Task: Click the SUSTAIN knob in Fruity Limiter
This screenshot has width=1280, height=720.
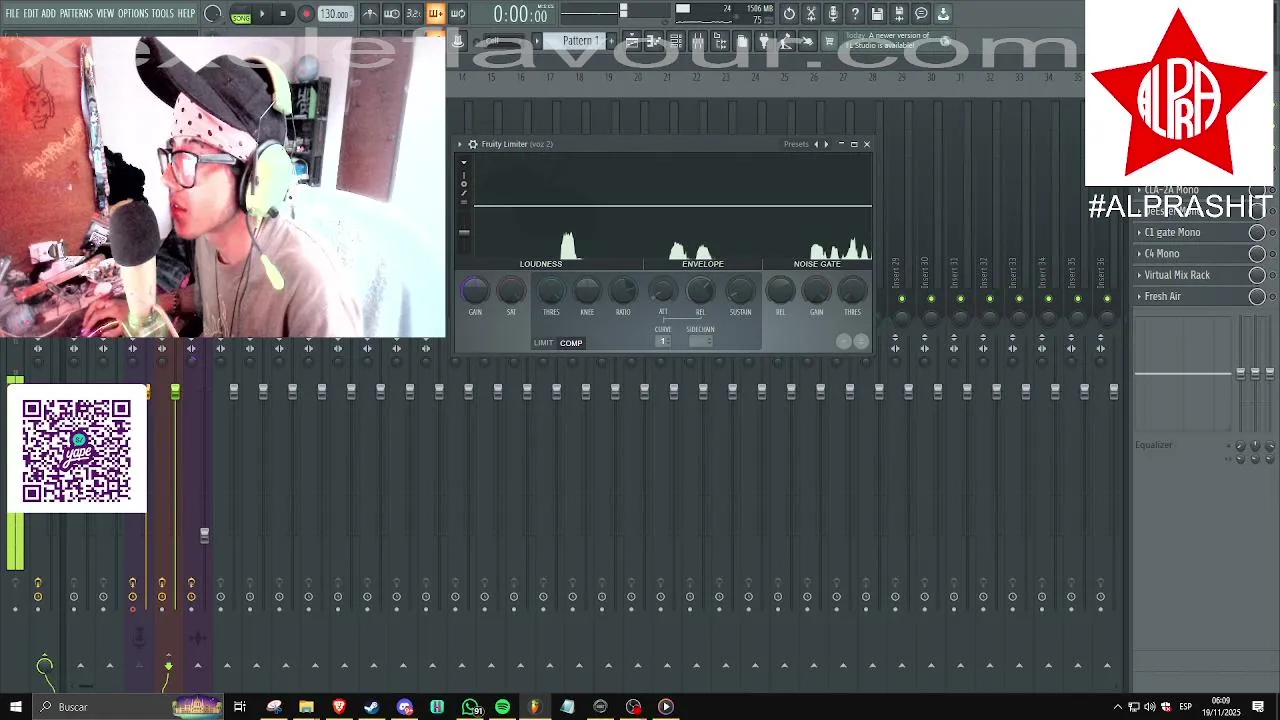Action: pos(740,291)
